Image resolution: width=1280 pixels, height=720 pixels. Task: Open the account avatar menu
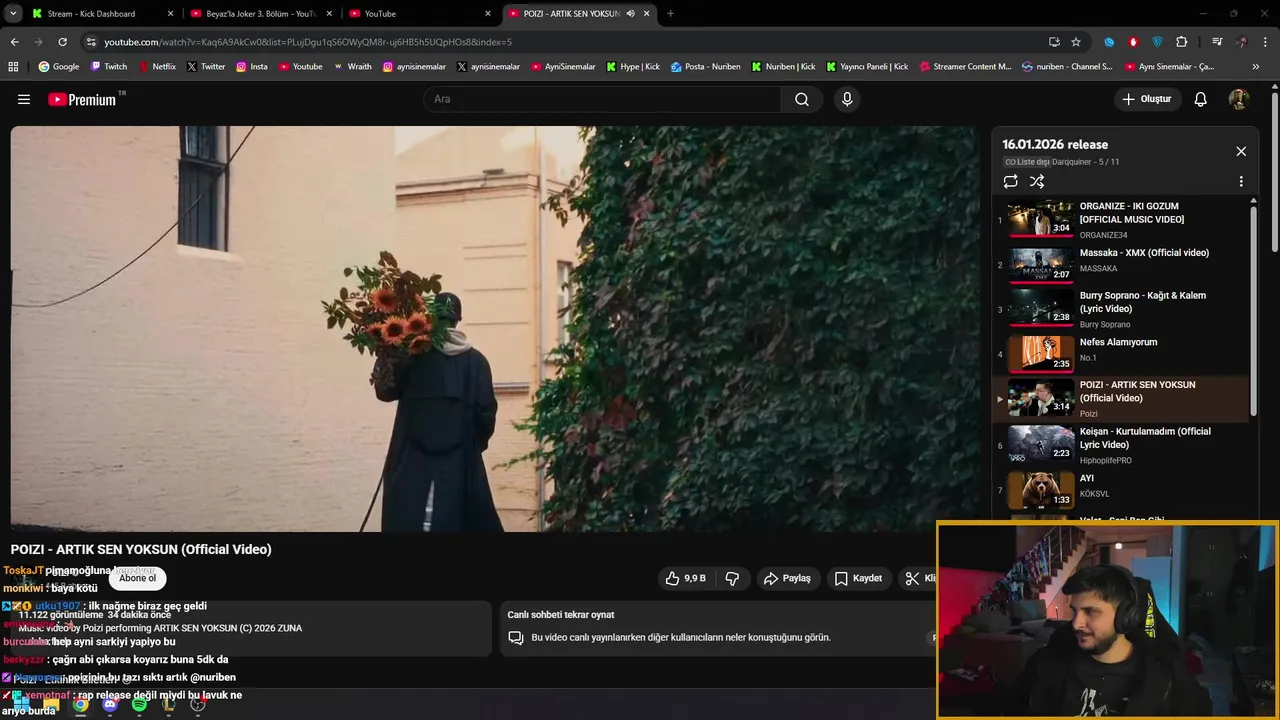pyautogui.click(x=1239, y=99)
